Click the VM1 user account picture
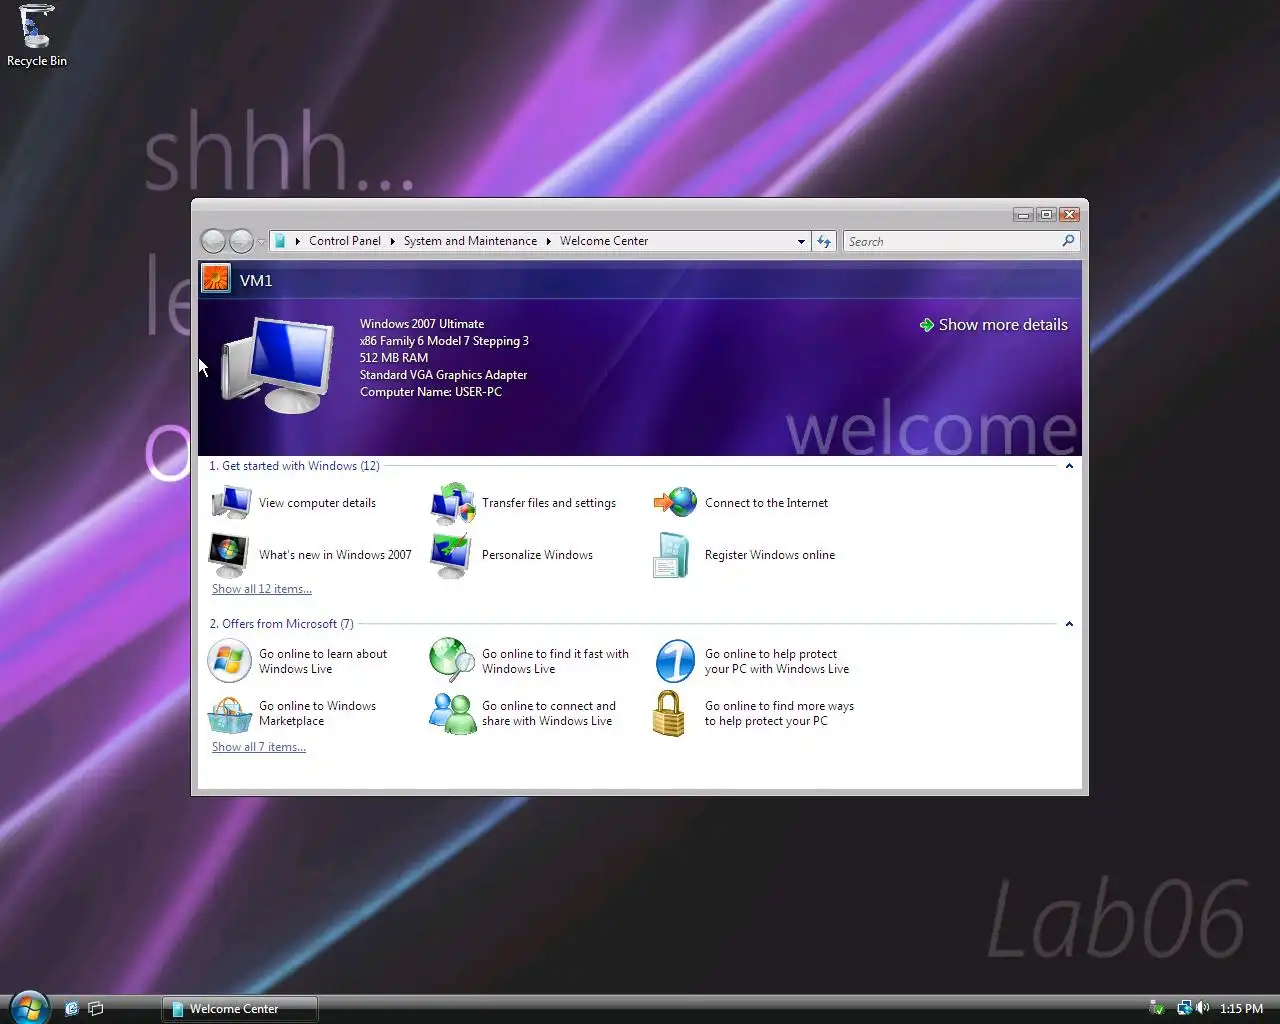This screenshot has width=1280, height=1024. click(216, 279)
